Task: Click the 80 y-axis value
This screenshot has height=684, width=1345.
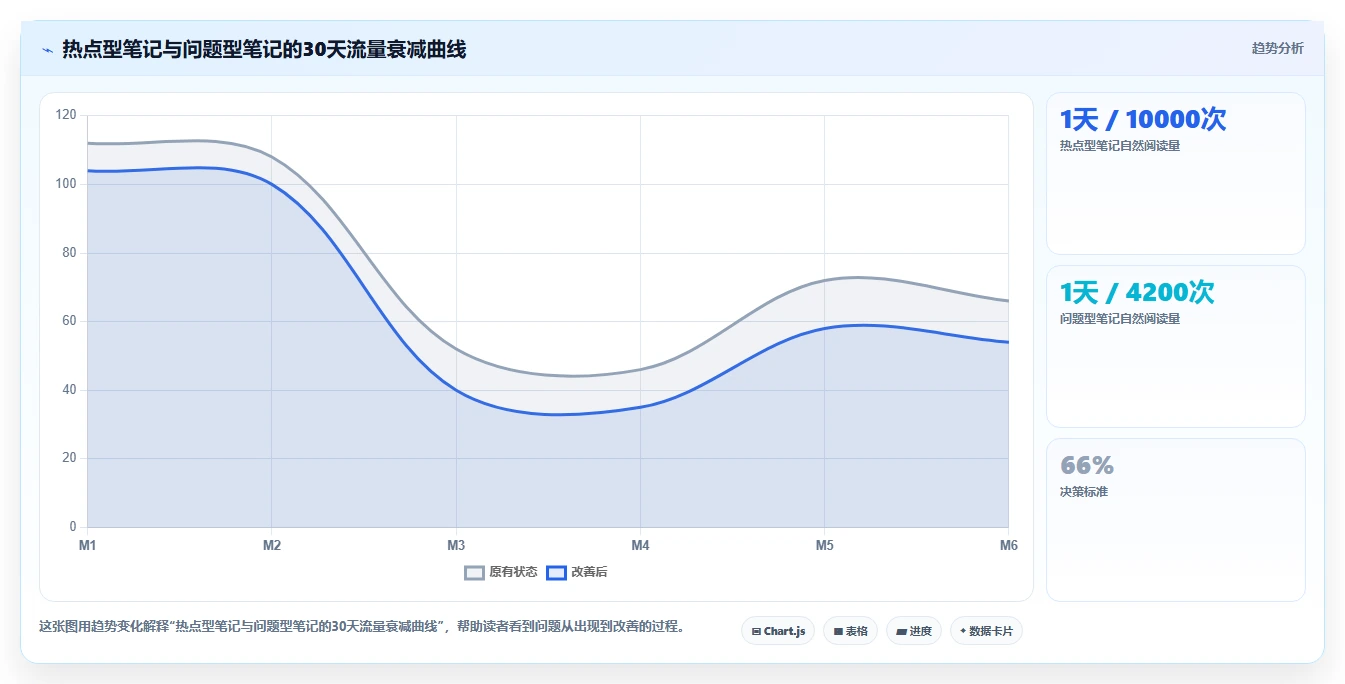Action: tap(69, 253)
